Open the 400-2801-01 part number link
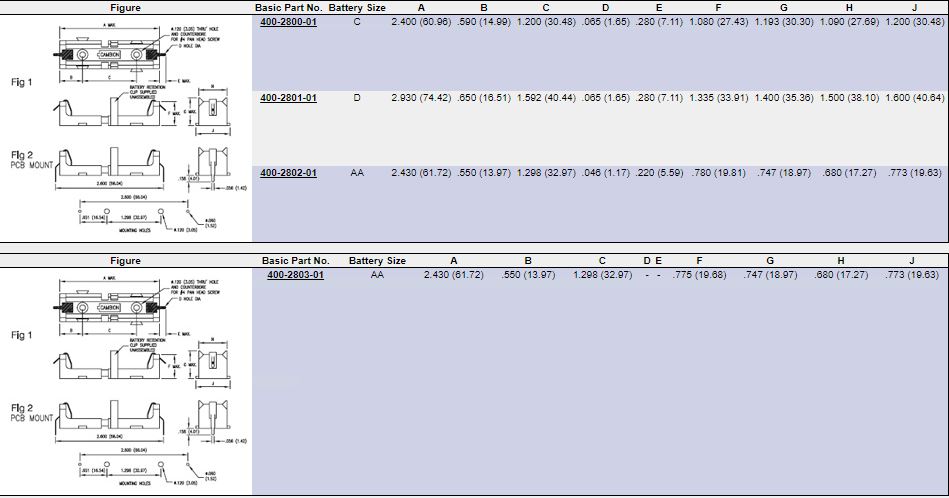This screenshot has height=498, width=949. click(x=288, y=98)
